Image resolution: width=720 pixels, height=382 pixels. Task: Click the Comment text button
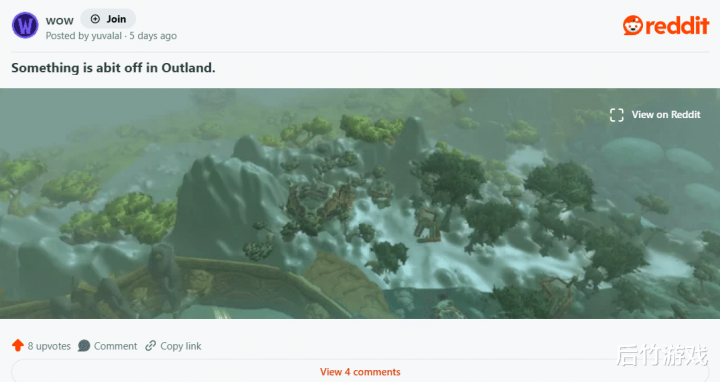pyautogui.click(x=115, y=346)
